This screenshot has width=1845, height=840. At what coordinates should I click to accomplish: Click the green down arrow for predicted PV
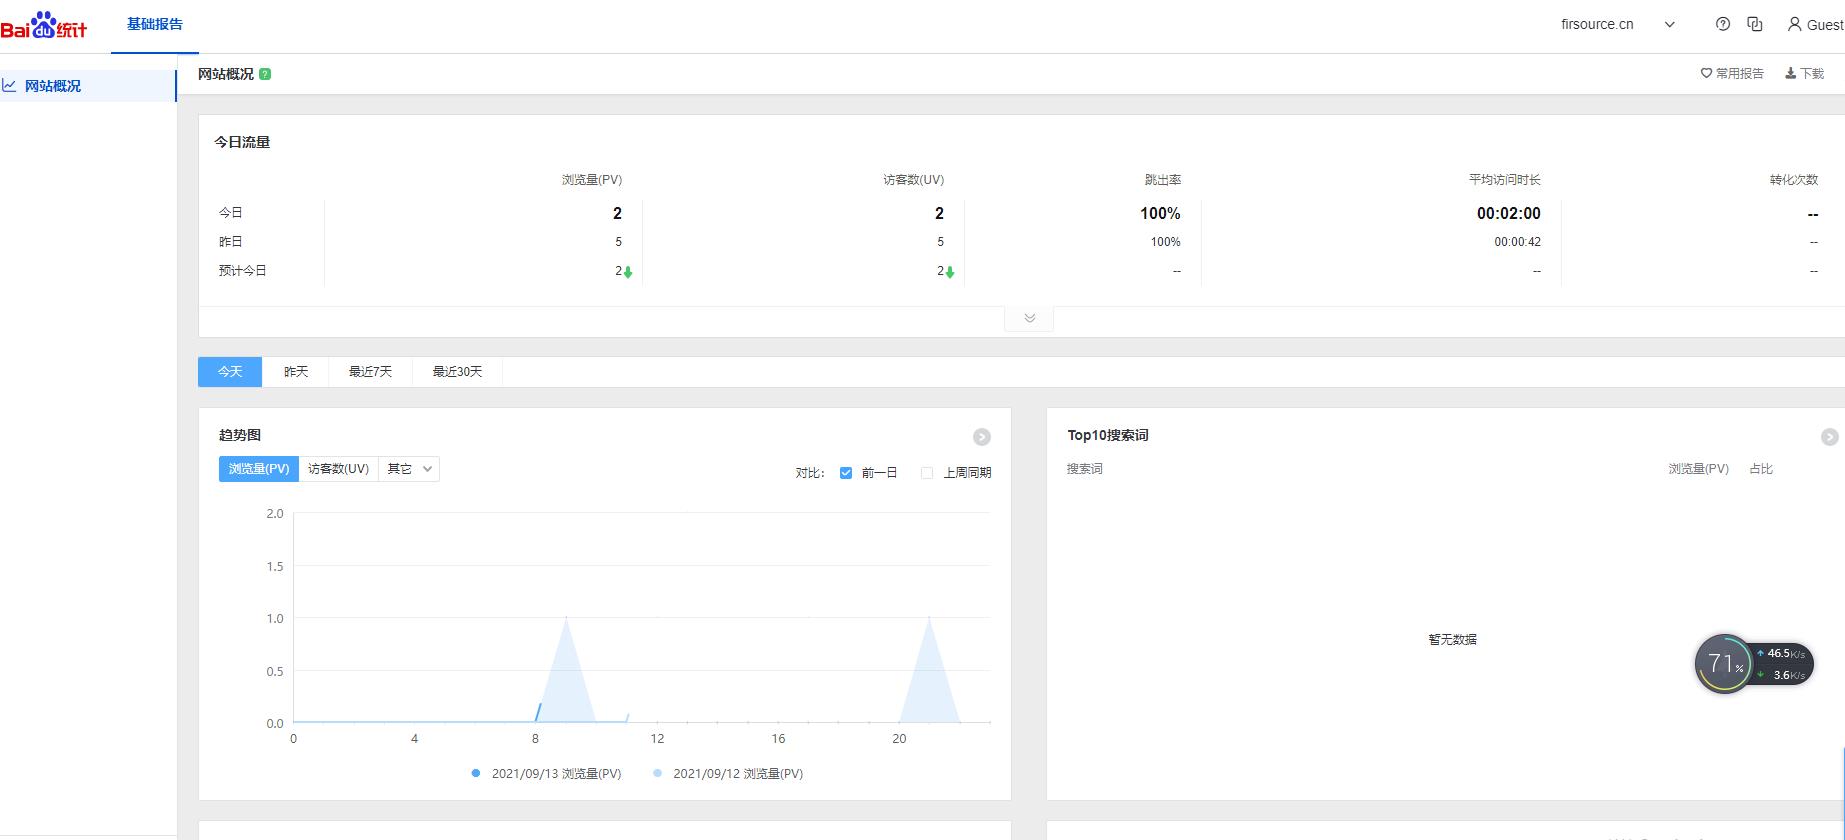(628, 272)
